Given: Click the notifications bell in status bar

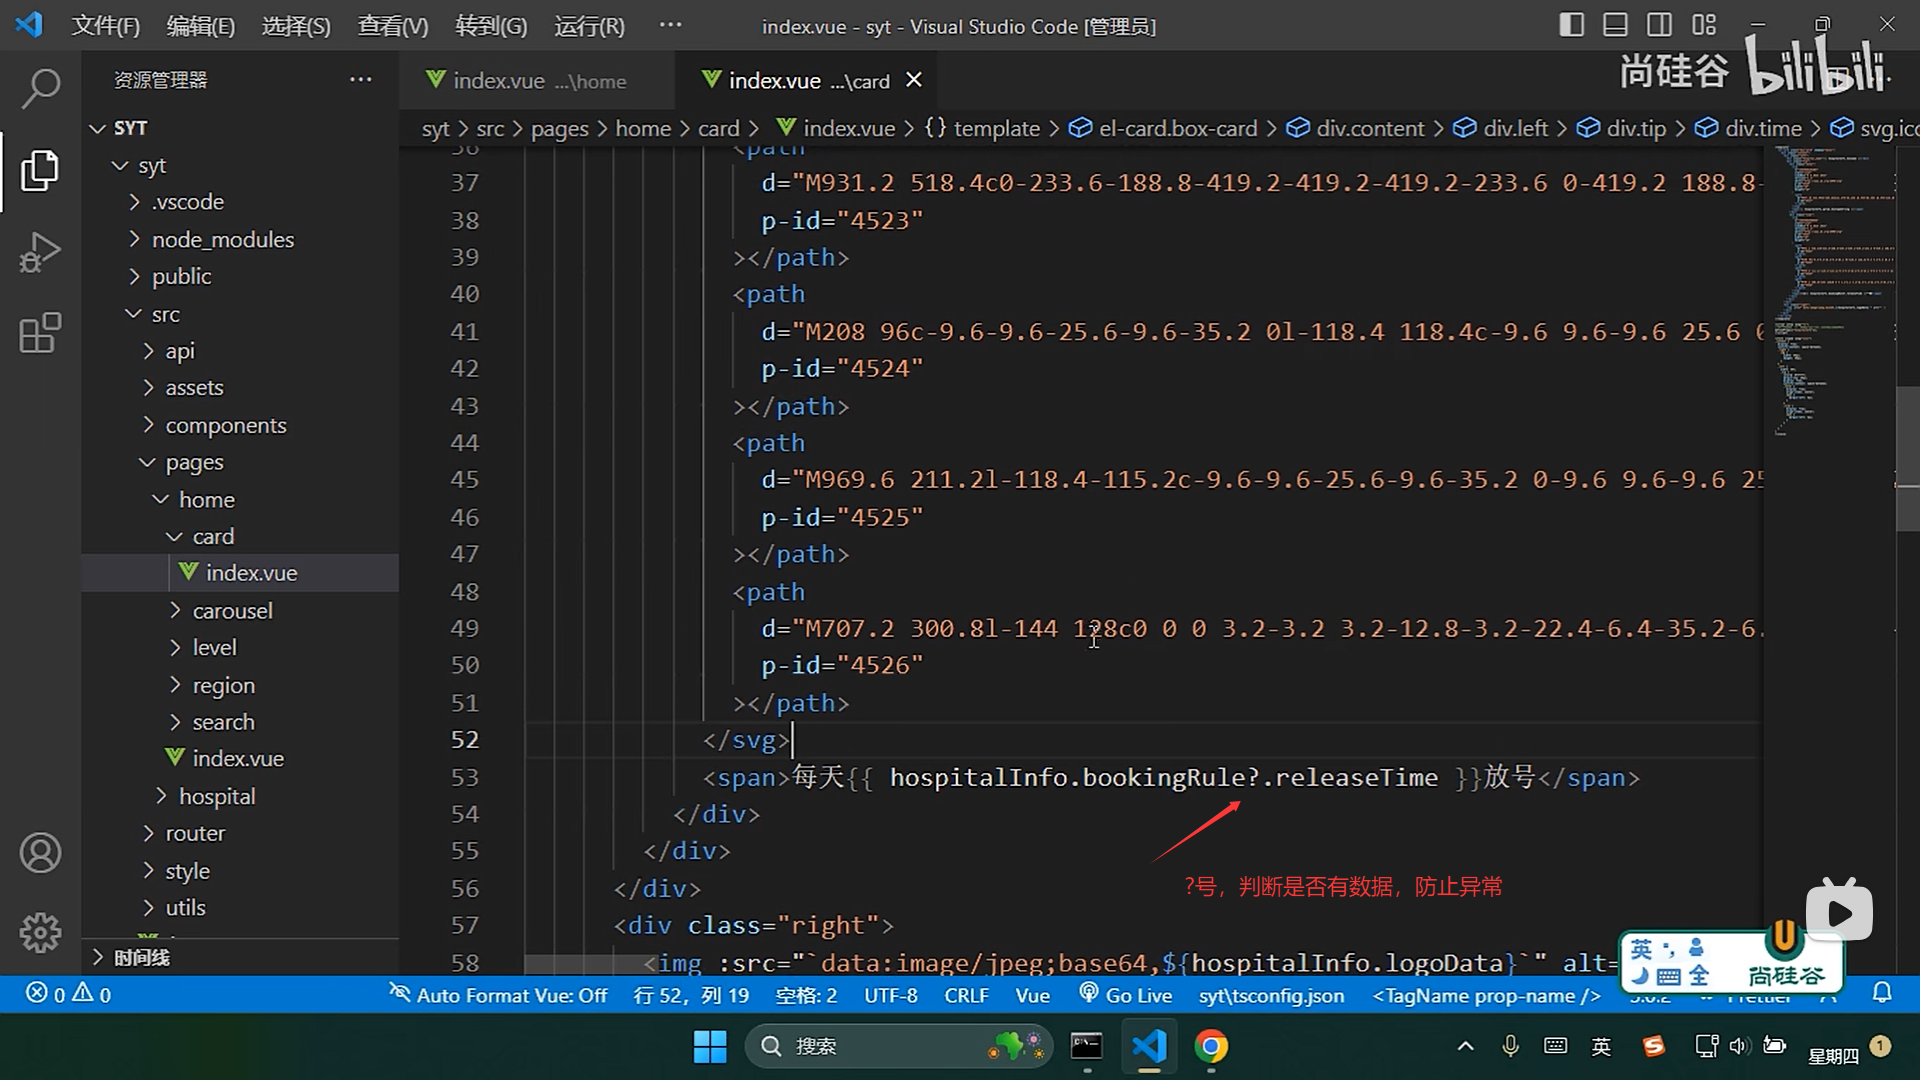Looking at the screenshot, I should pyautogui.click(x=1882, y=994).
